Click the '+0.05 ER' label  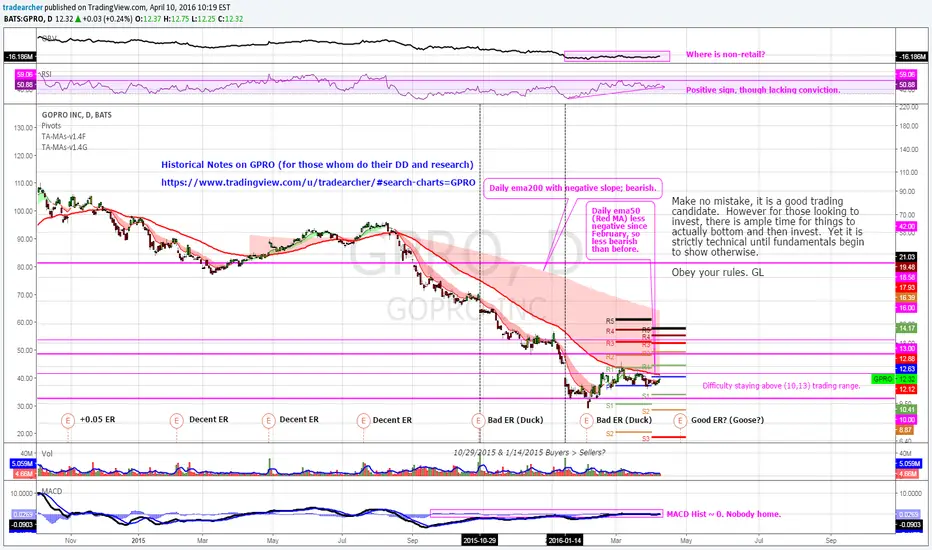97,419
